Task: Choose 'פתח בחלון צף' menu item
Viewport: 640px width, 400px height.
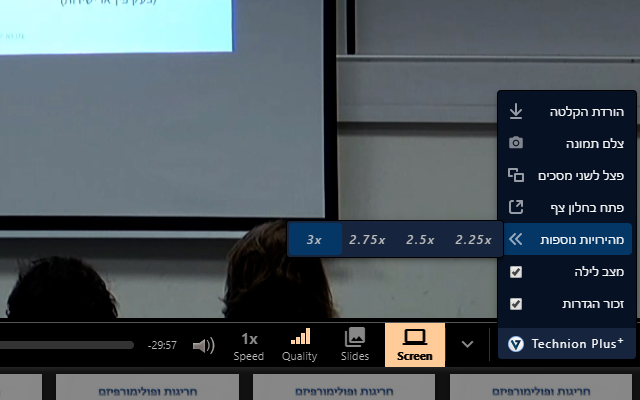Action: (567, 207)
